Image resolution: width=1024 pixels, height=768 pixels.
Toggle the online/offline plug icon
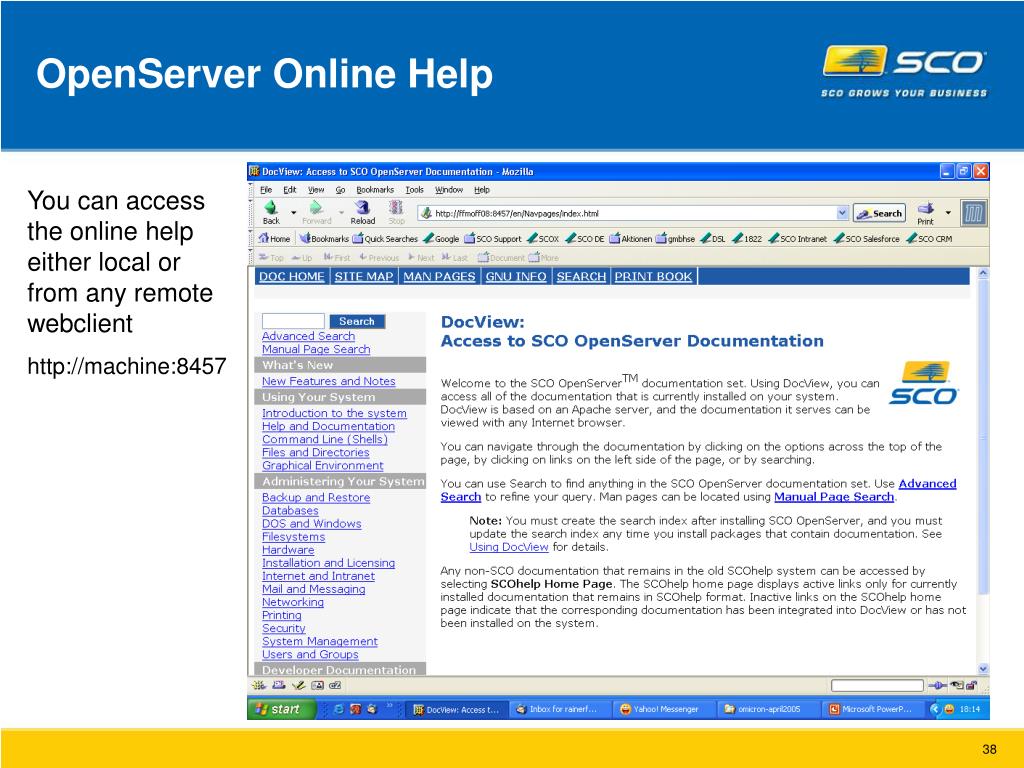coord(937,685)
